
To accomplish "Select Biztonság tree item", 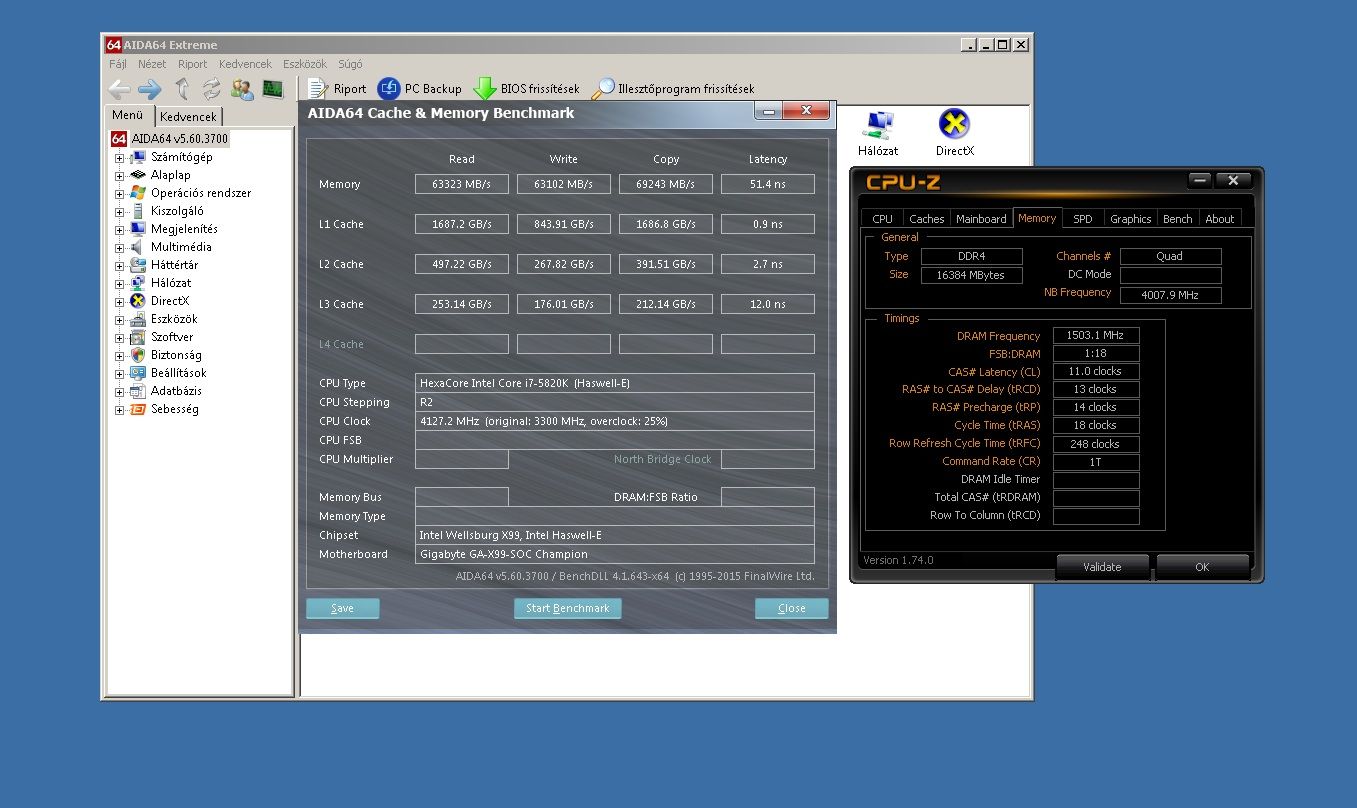I will 176,355.
